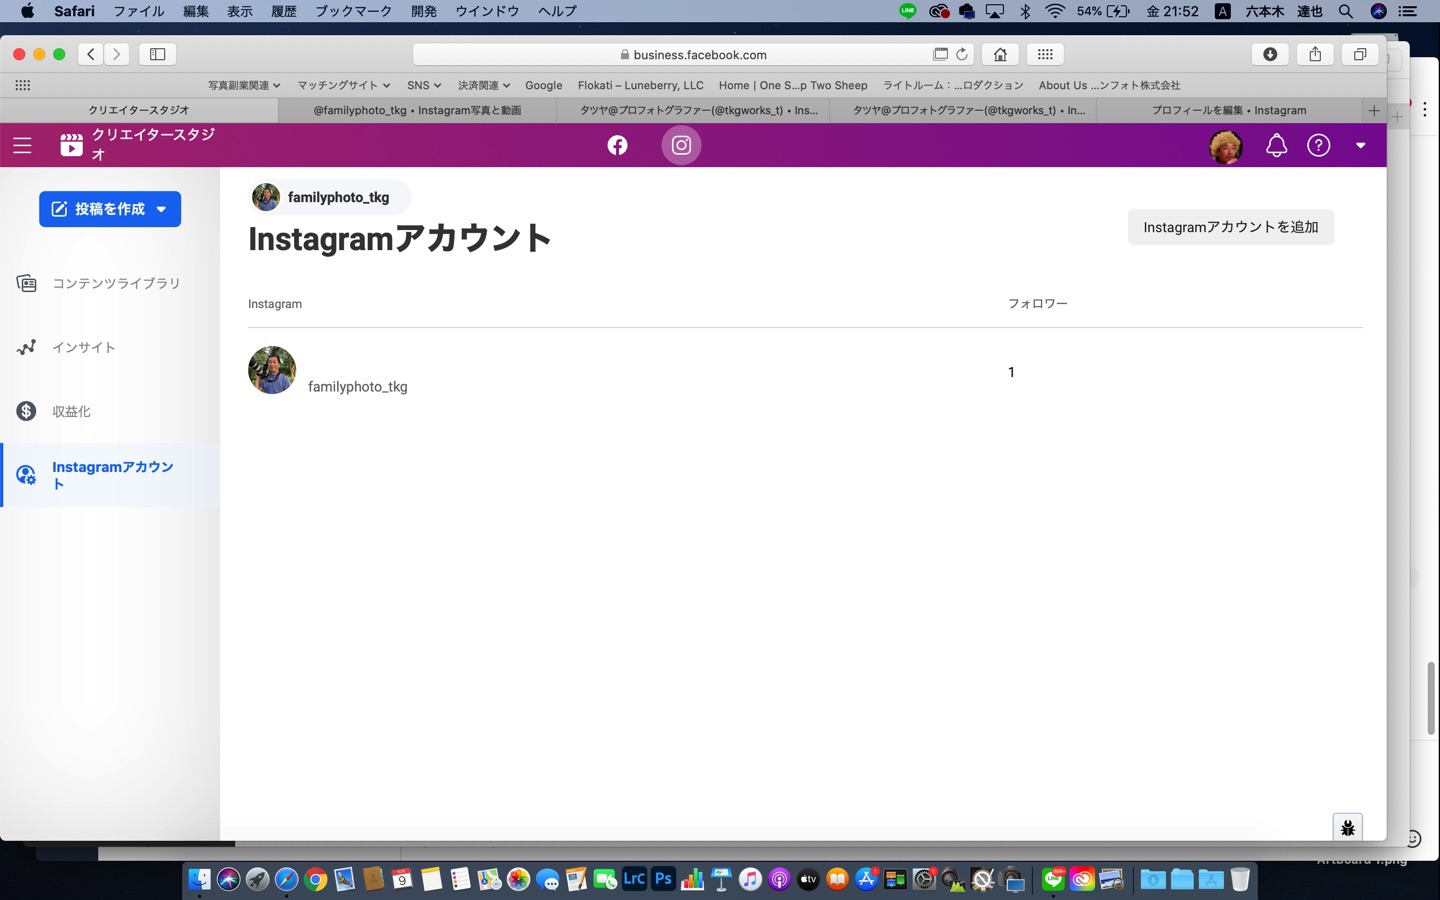Screen dimensions: 1440x900
Task: Click familyphoto_tkg account name in the table
Action: click(x=357, y=387)
